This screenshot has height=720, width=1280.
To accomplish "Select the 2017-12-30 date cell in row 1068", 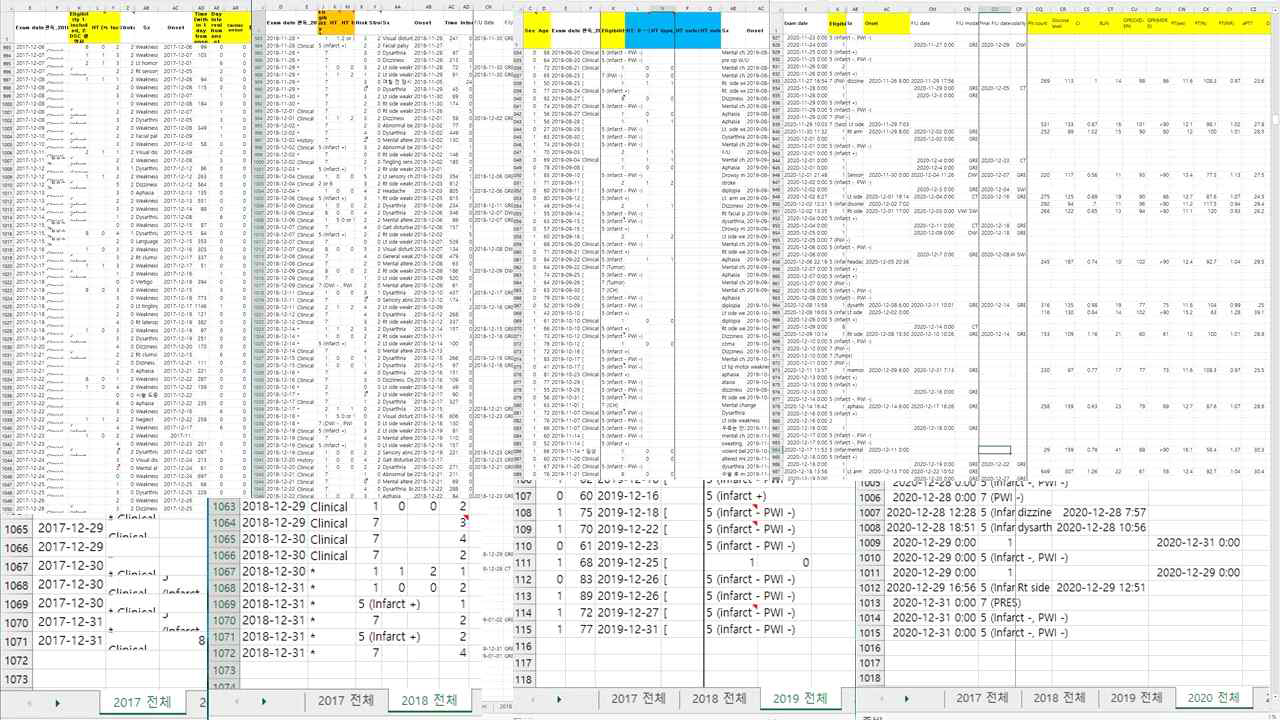I will pos(70,585).
